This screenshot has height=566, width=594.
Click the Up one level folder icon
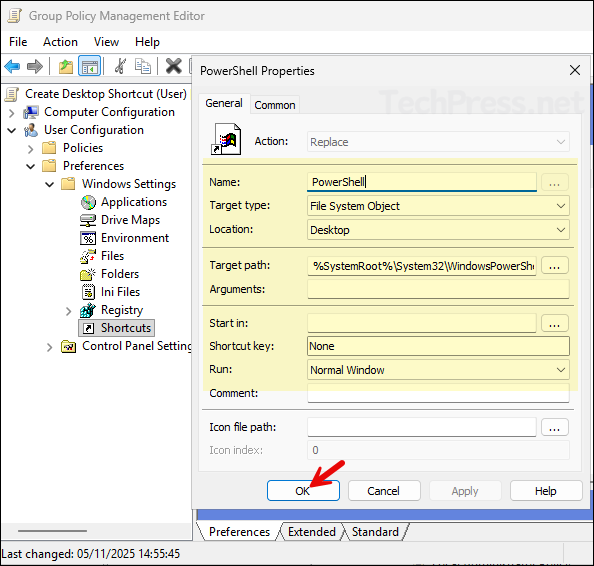tap(66, 67)
